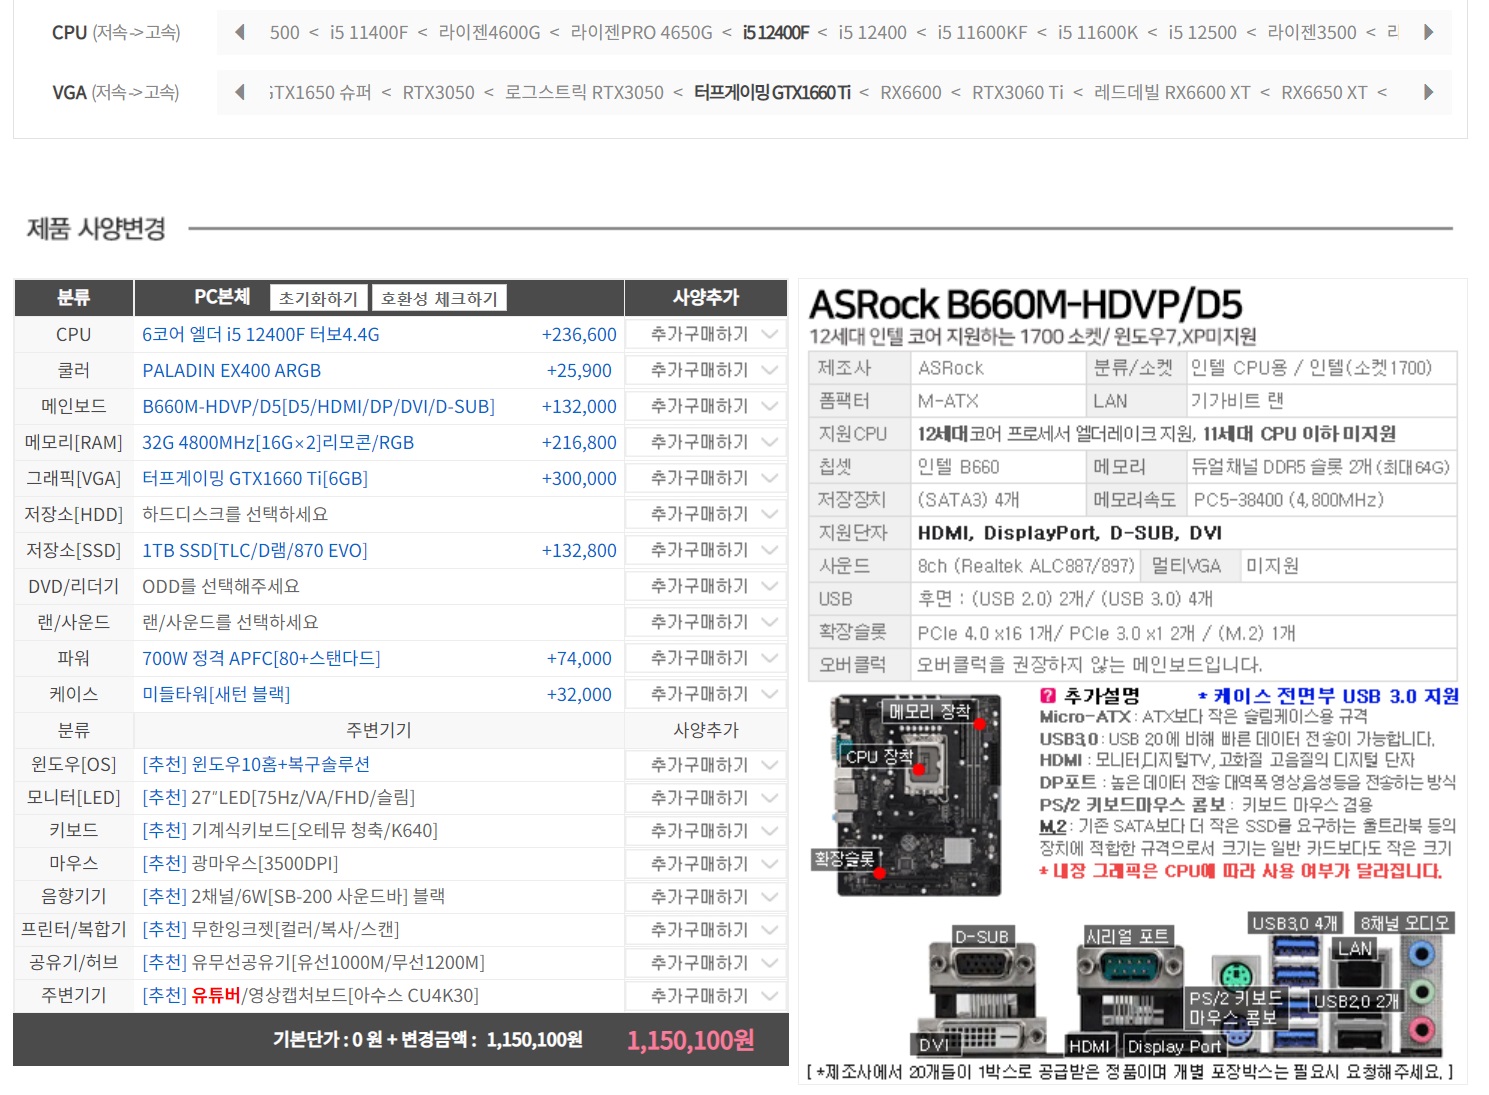Expand 추가구매하기 dropdown for 메인보드
This screenshot has height=1095, width=1489.
pyautogui.click(x=706, y=407)
